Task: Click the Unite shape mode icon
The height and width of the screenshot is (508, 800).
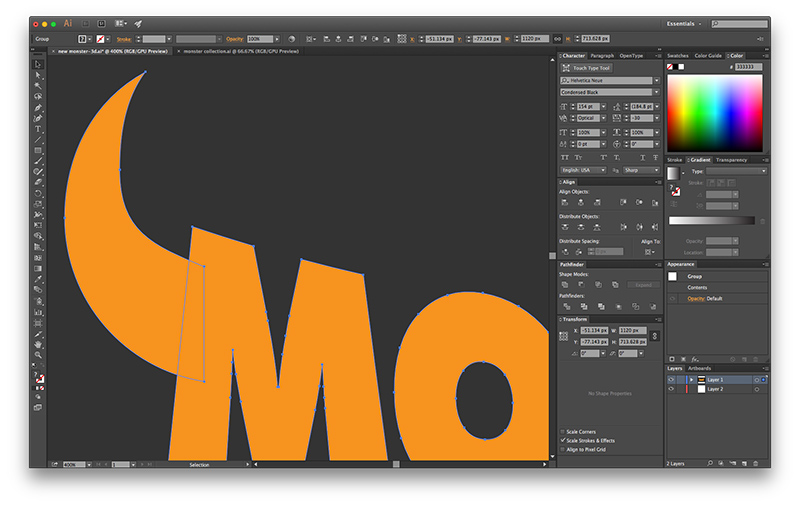Action: (566, 285)
